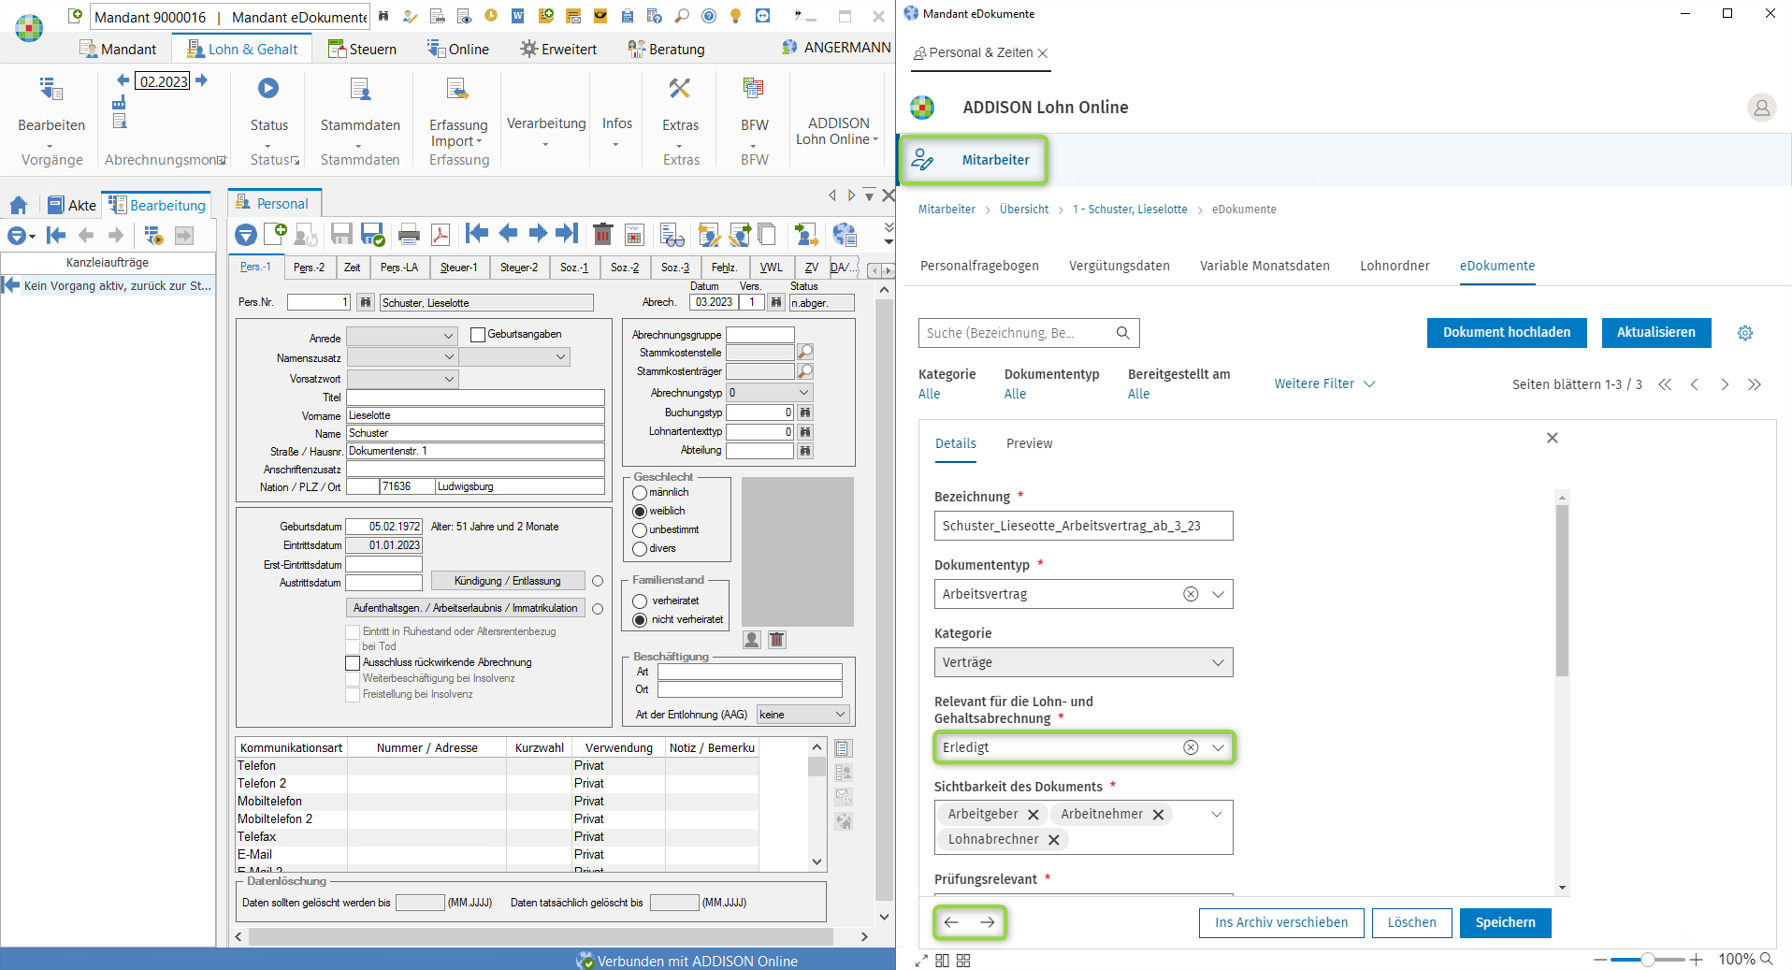This screenshot has width=1792, height=970.
Task: Click the light bulb tip icon
Action: click(x=736, y=16)
